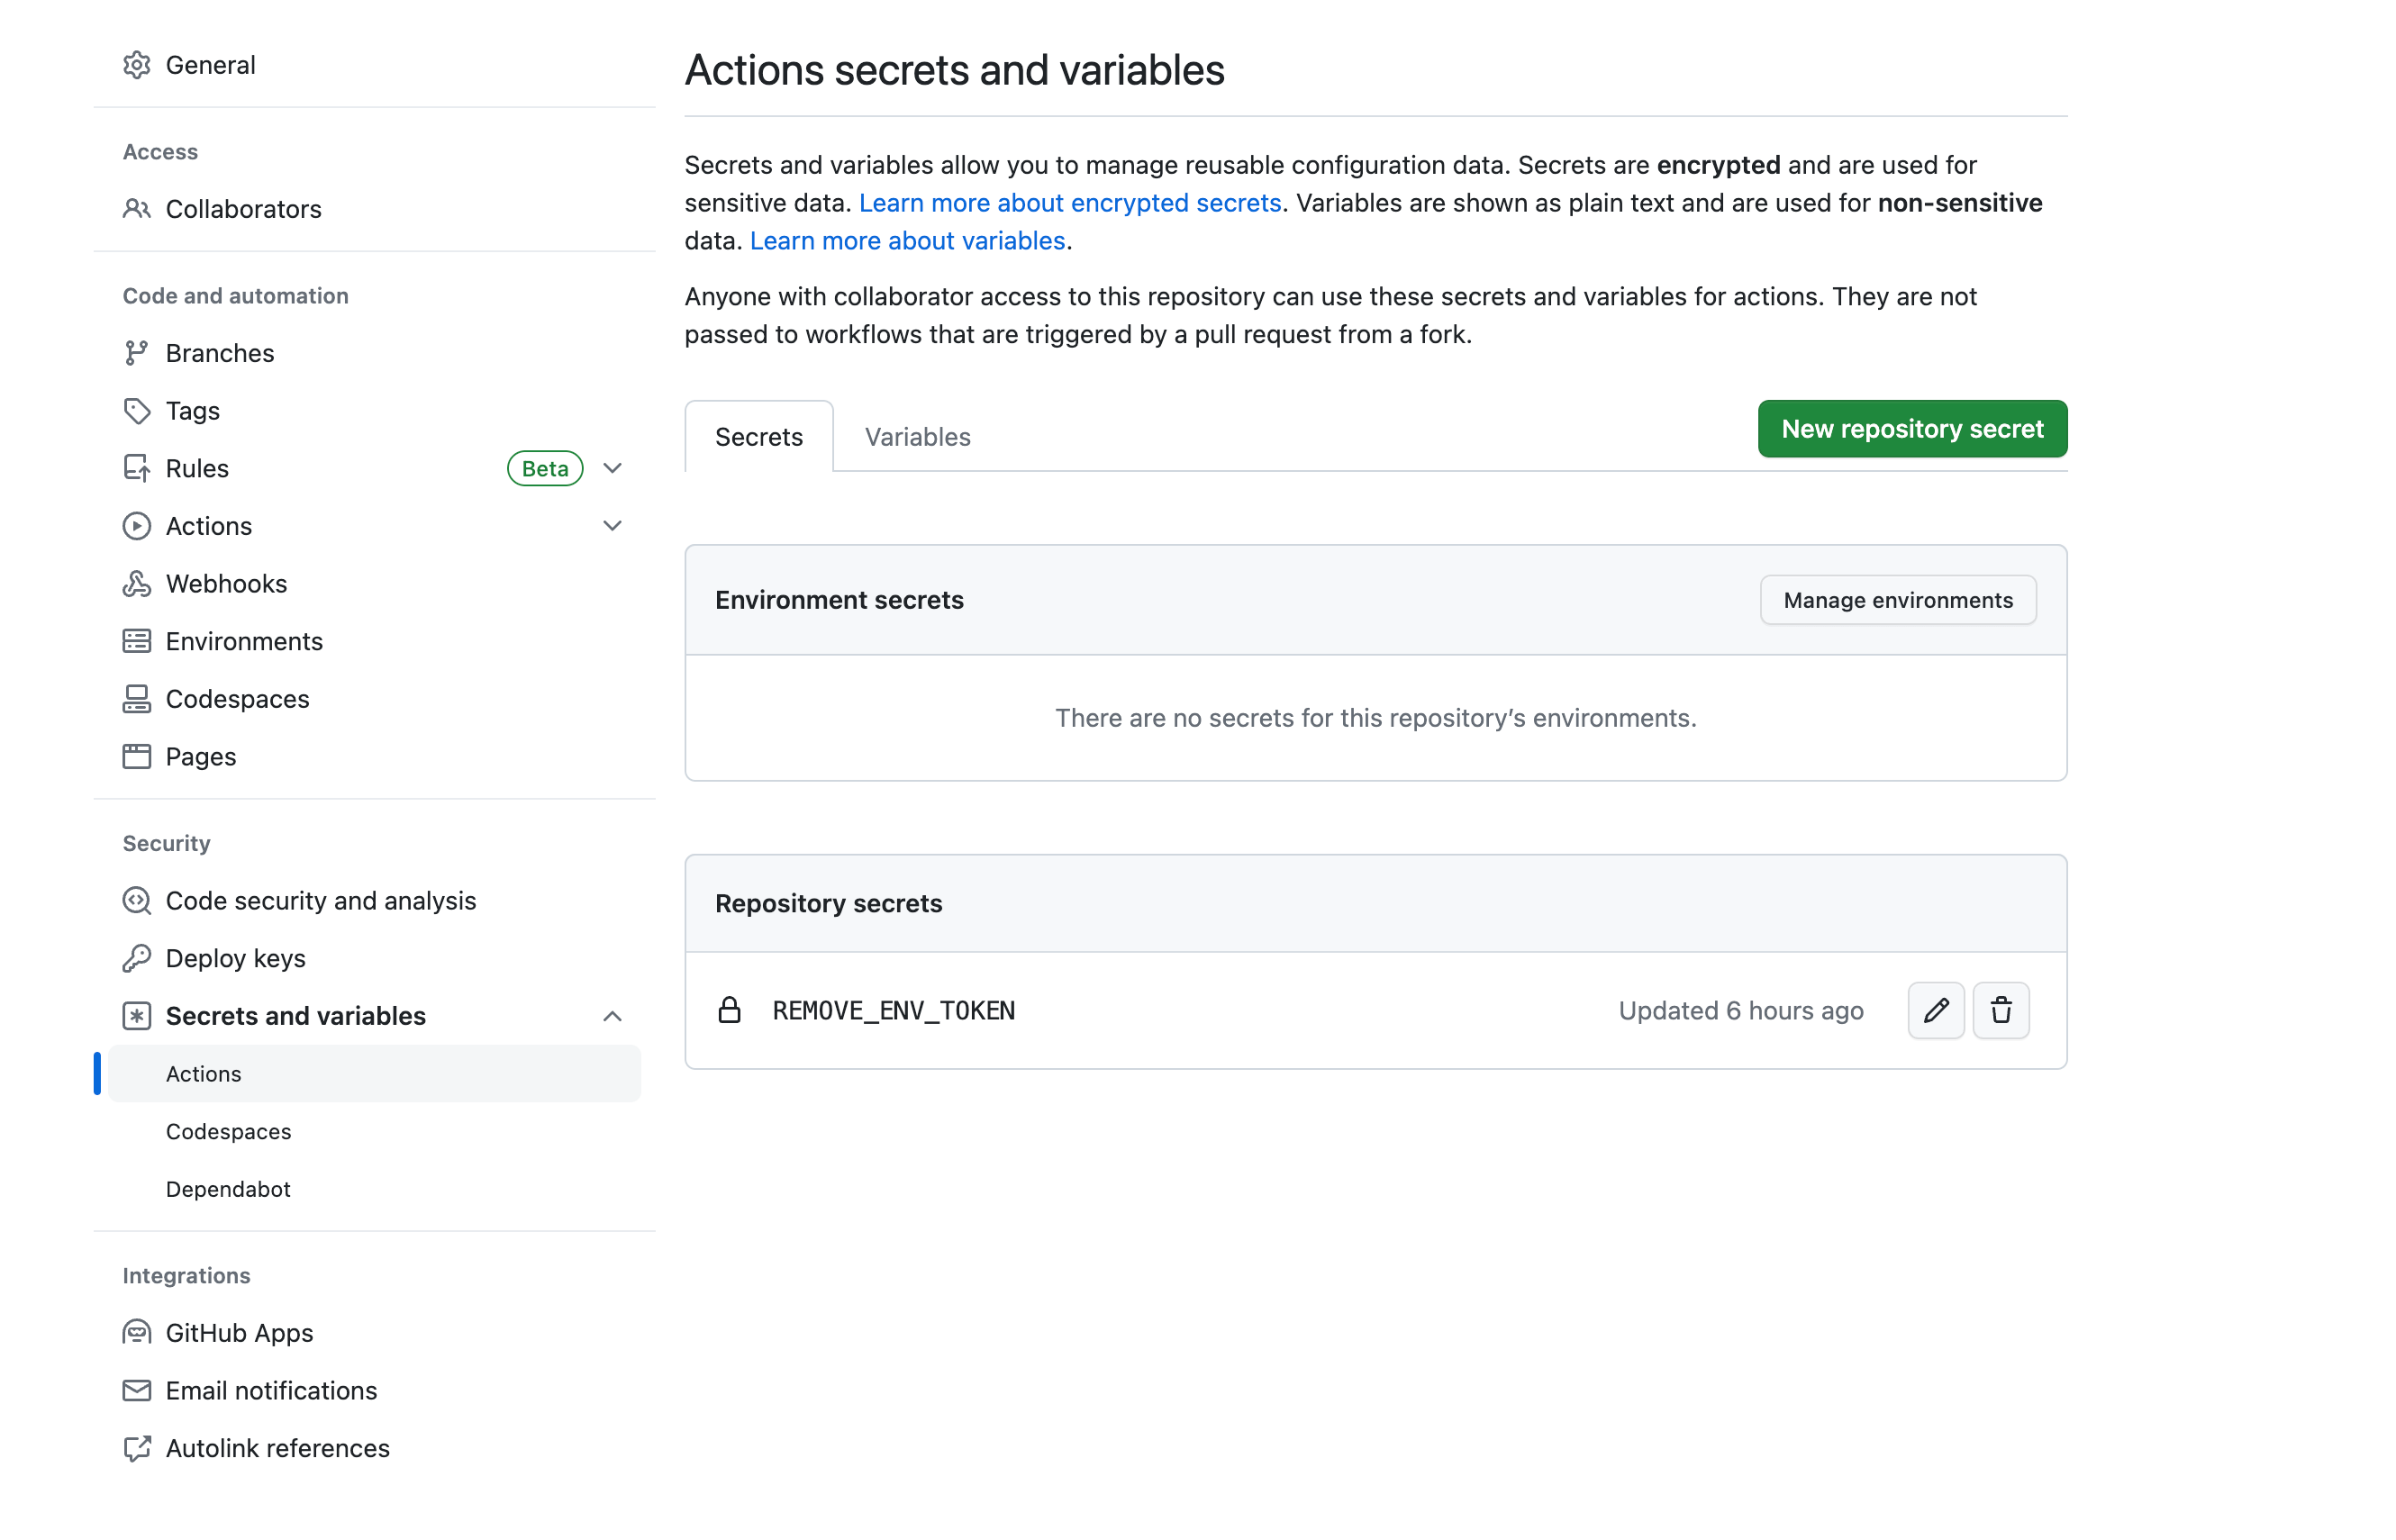Screen dimensions: 2396x1540
Task: Select the Collaborators people icon
Action: (x=138, y=208)
